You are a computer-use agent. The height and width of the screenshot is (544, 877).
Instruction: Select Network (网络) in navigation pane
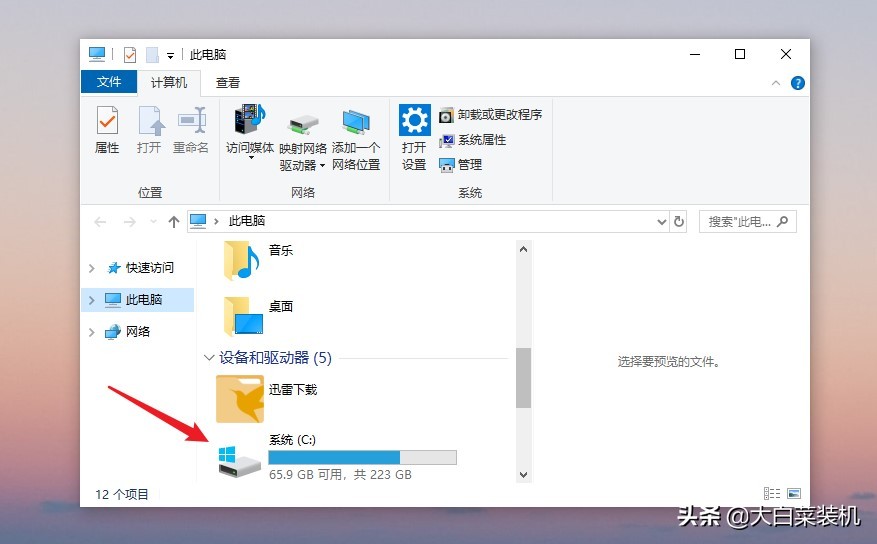[x=128, y=332]
